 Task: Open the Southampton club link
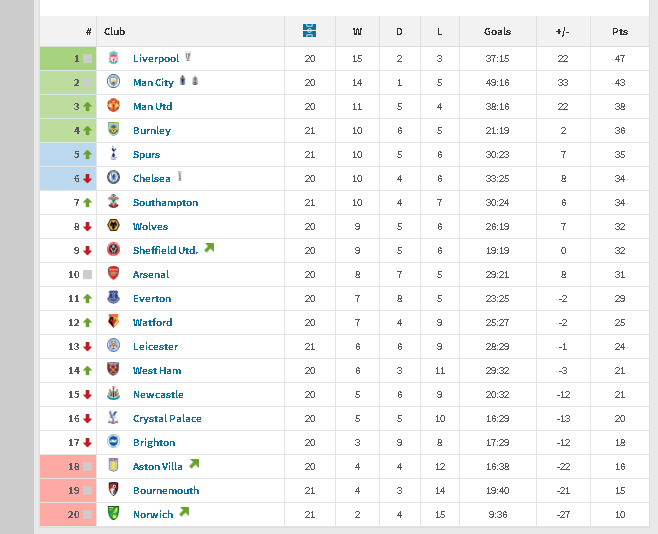(x=165, y=203)
